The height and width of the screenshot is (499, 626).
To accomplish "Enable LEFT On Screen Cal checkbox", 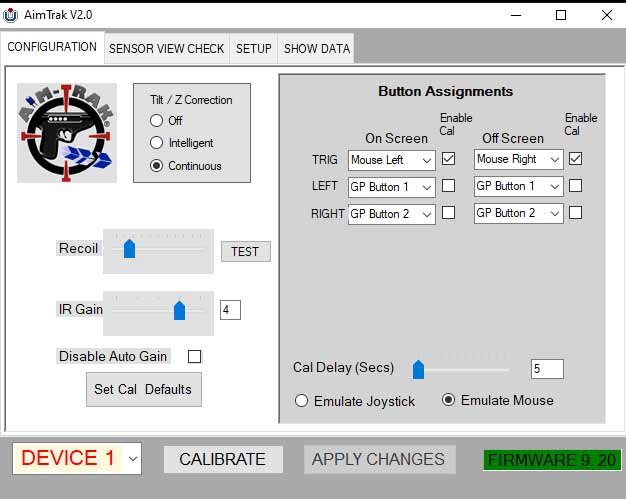I will [x=448, y=186].
